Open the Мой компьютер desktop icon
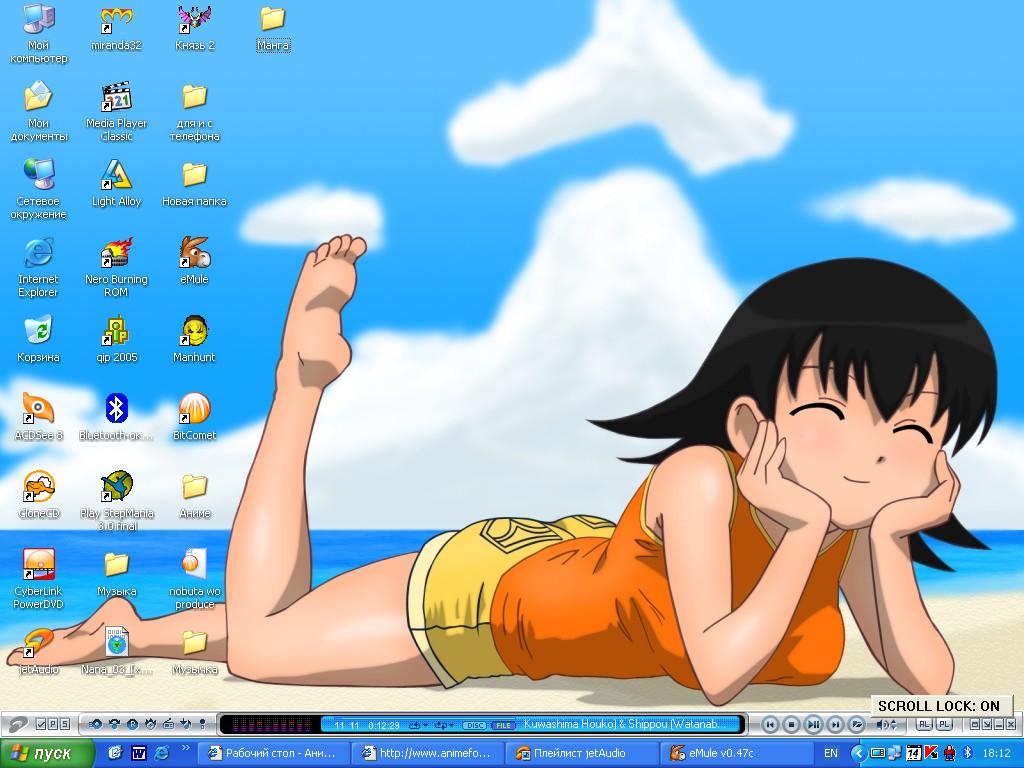Viewport: 1024px width, 768px height. click(x=38, y=33)
